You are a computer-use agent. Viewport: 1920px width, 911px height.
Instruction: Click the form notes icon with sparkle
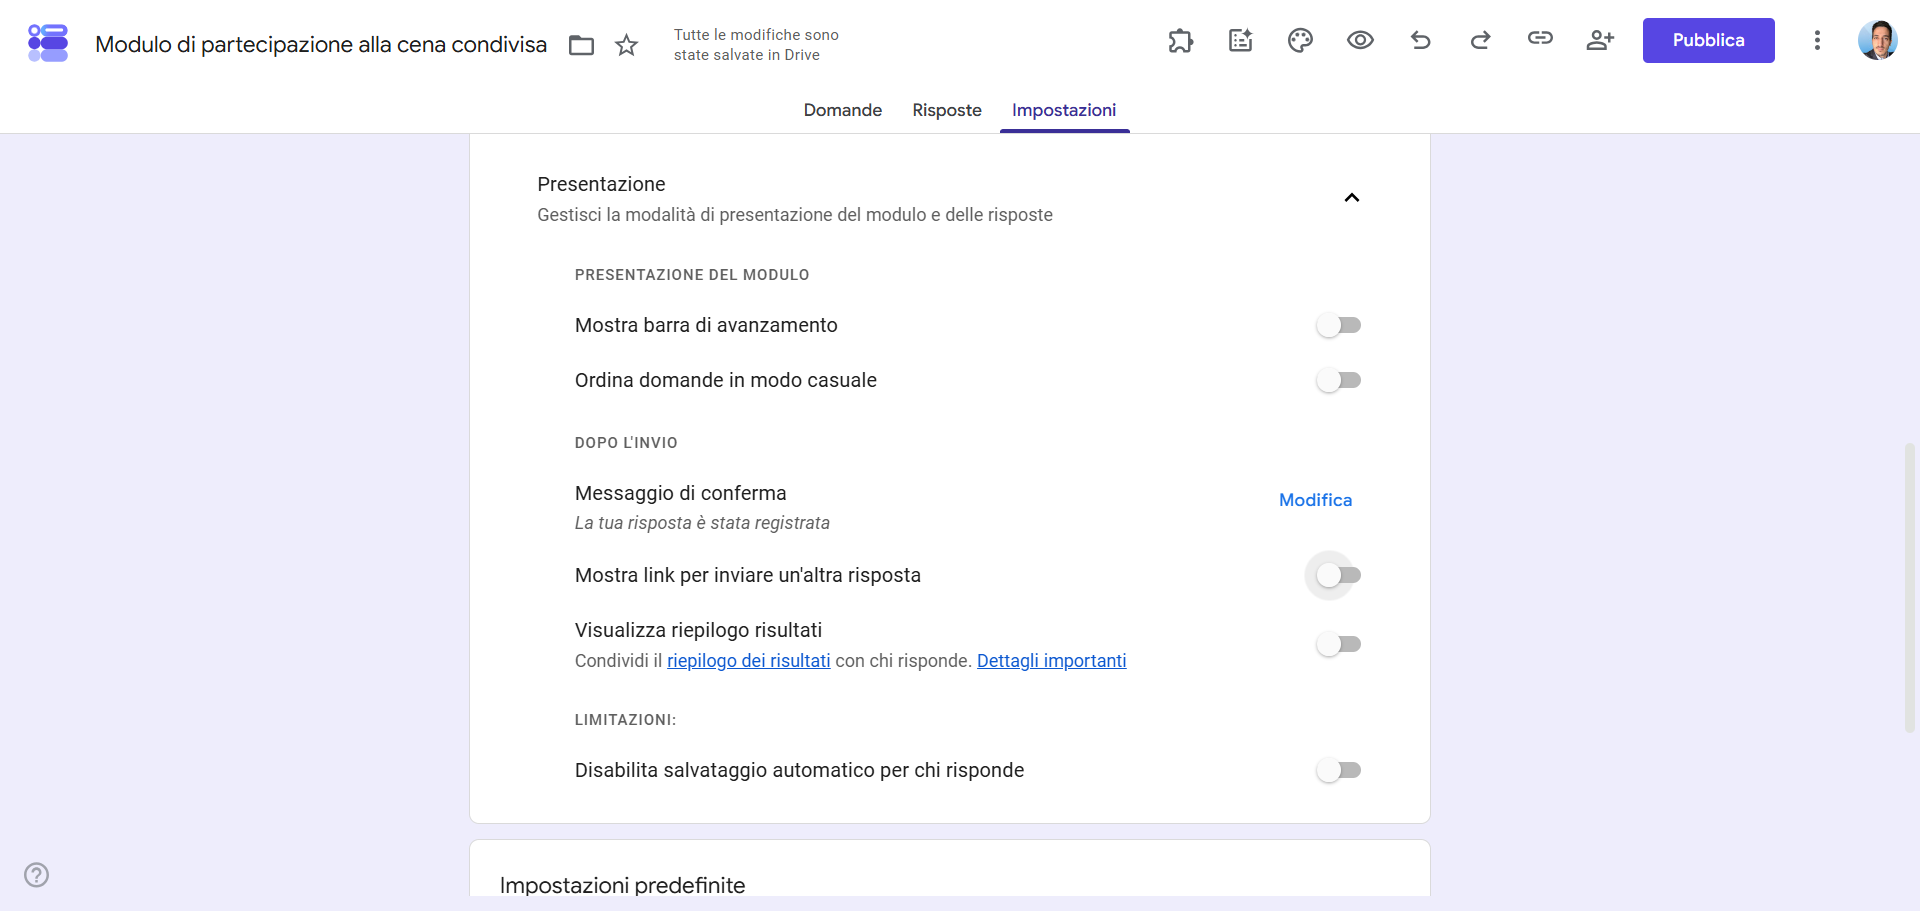(x=1240, y=40)
